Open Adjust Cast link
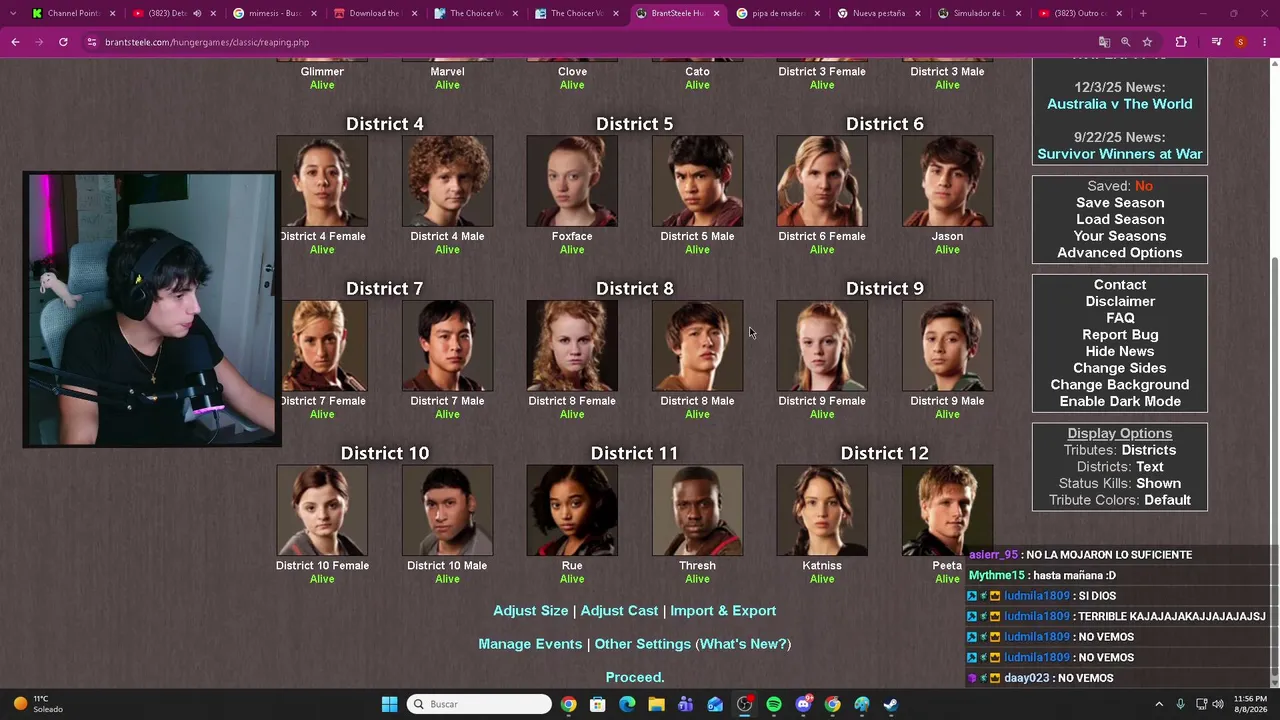This screenshot has width=1280, height=720. coord(619,610)
